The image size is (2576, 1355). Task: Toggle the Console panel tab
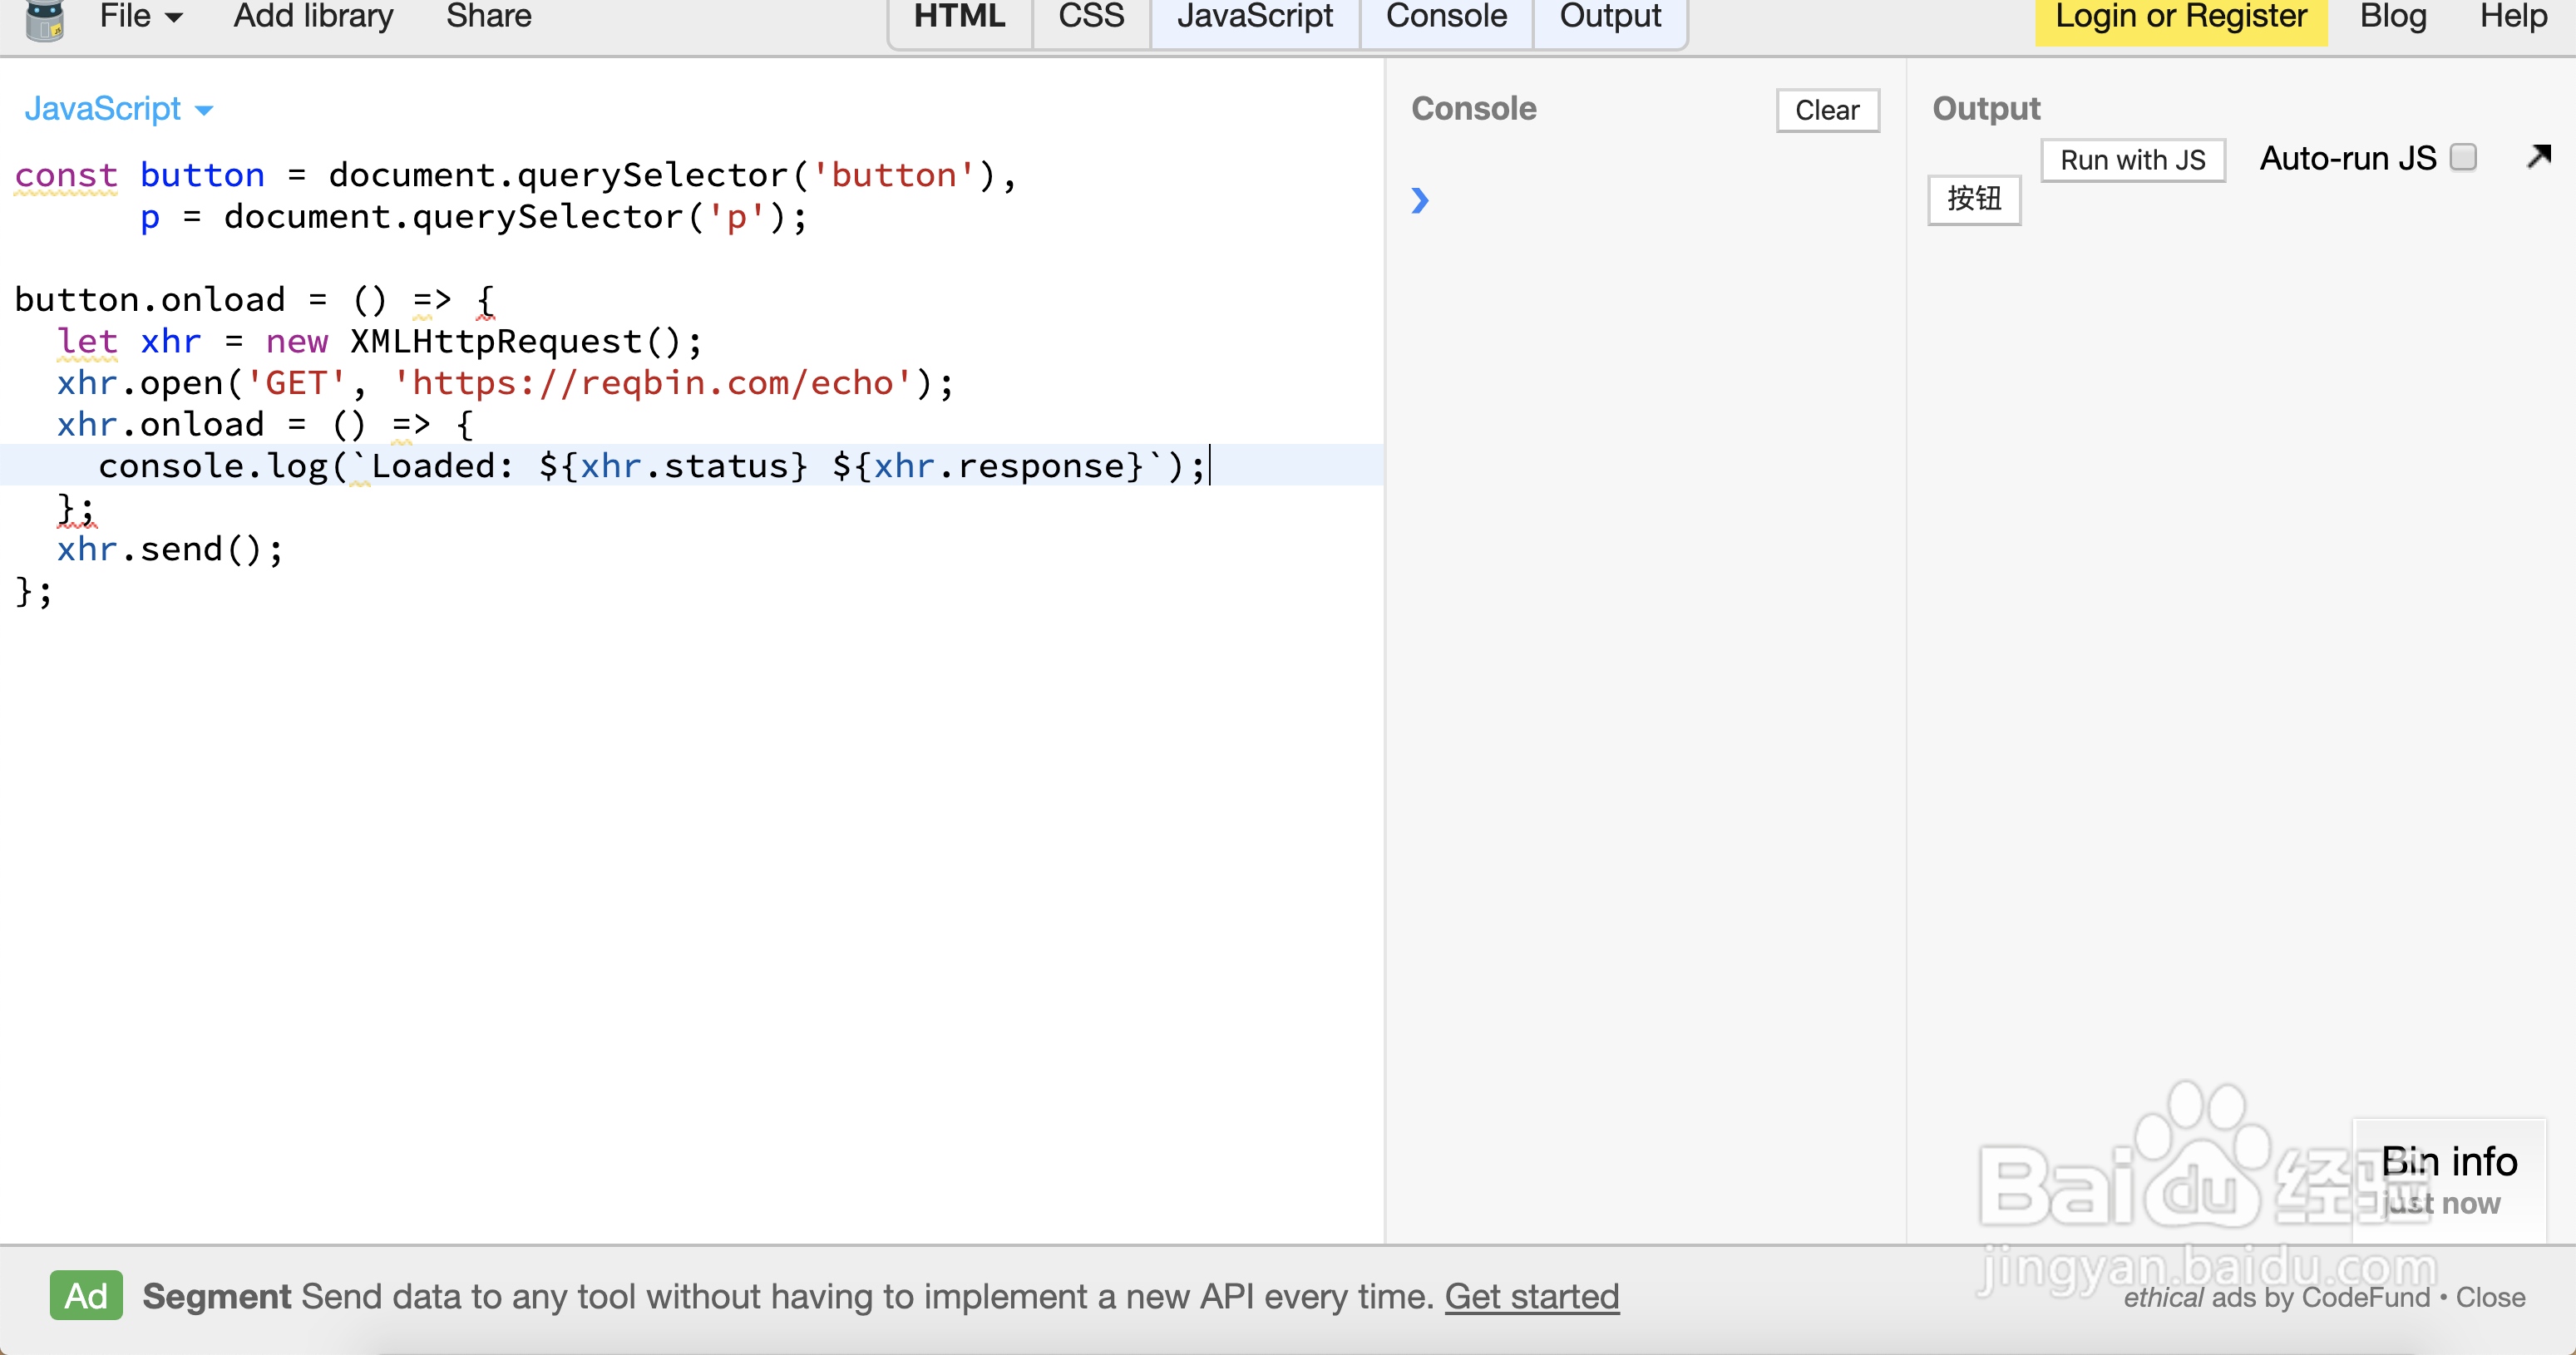[1446, 17]
